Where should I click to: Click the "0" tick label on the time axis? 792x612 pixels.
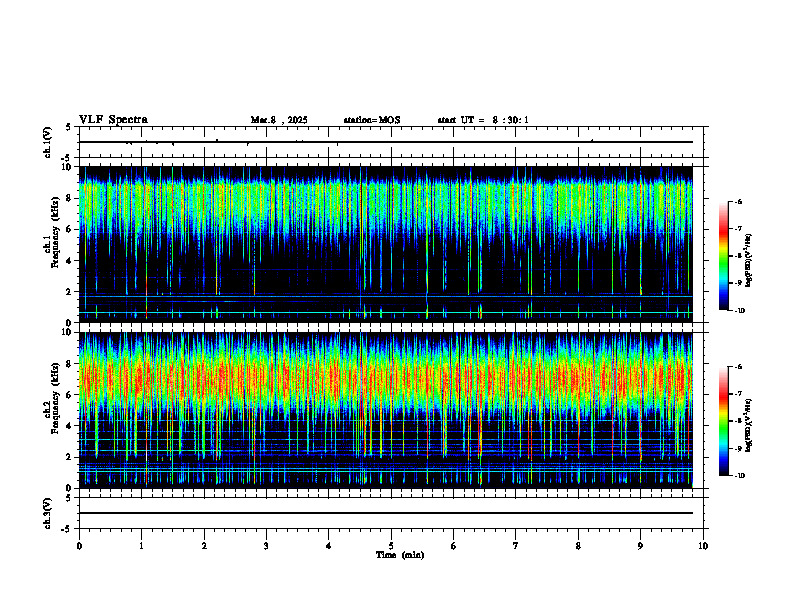(x=79, y=546)
